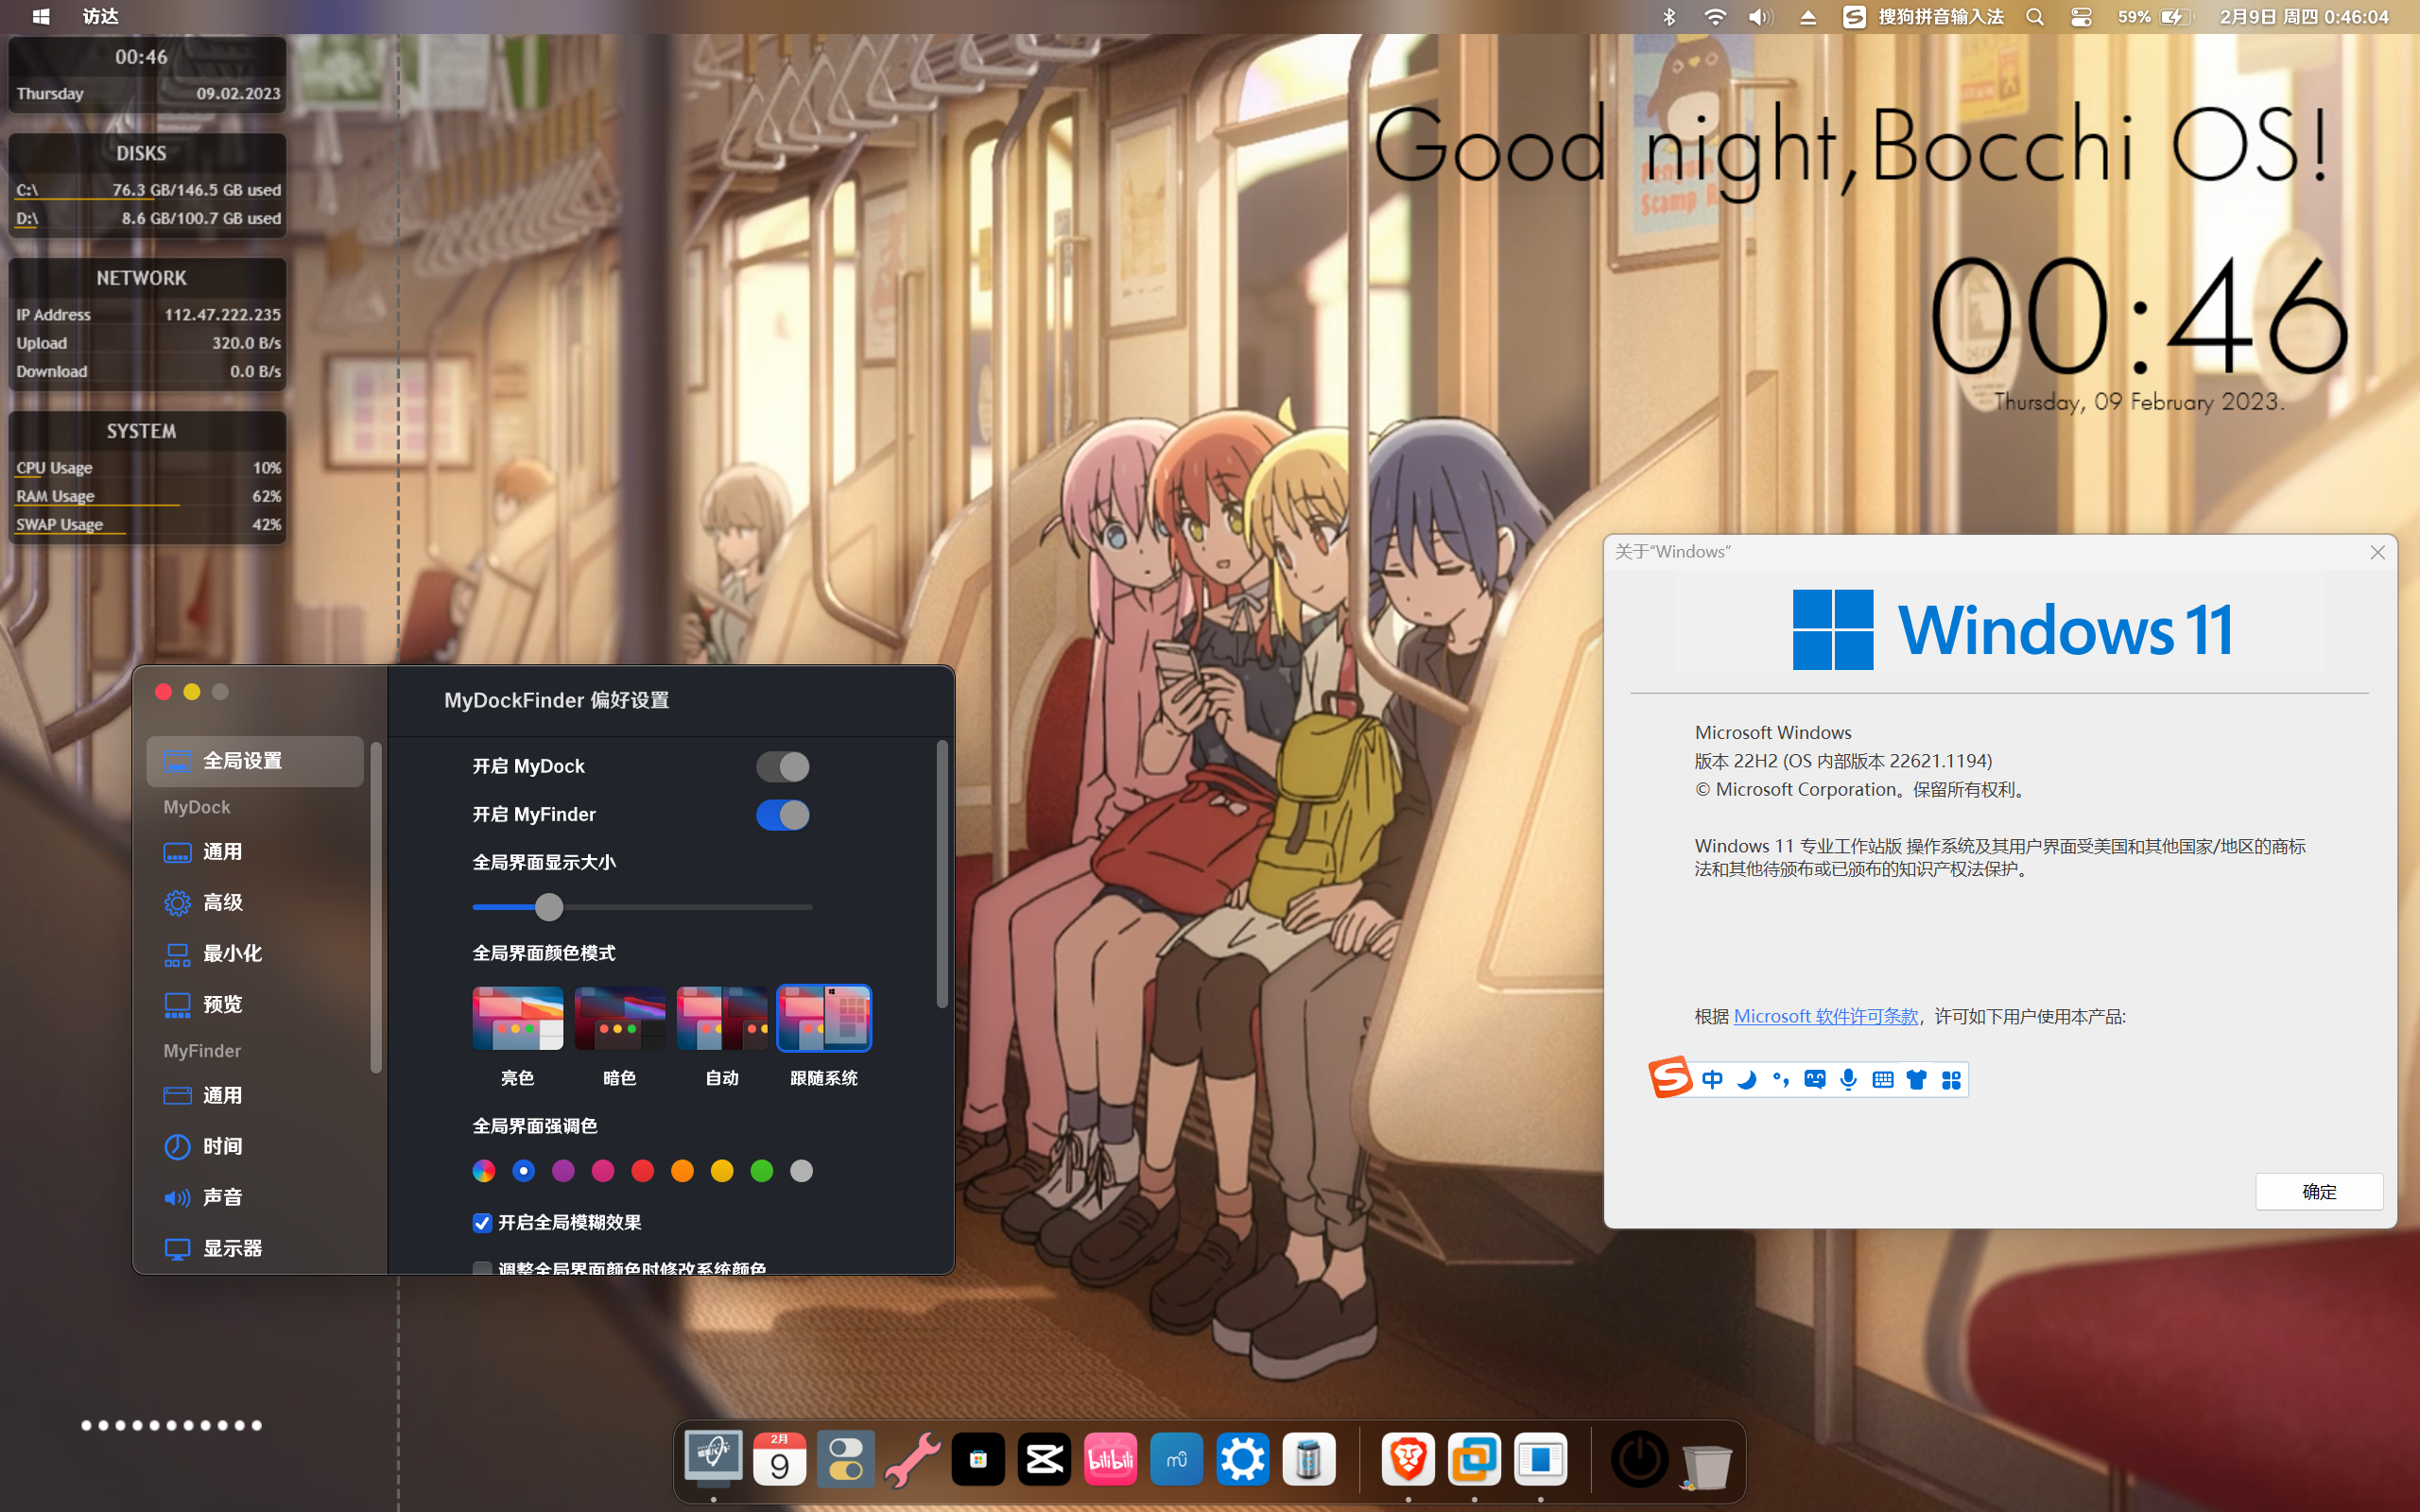
Task: Open Sogou skins via the shirt icon
Action: [1916, 1080]
